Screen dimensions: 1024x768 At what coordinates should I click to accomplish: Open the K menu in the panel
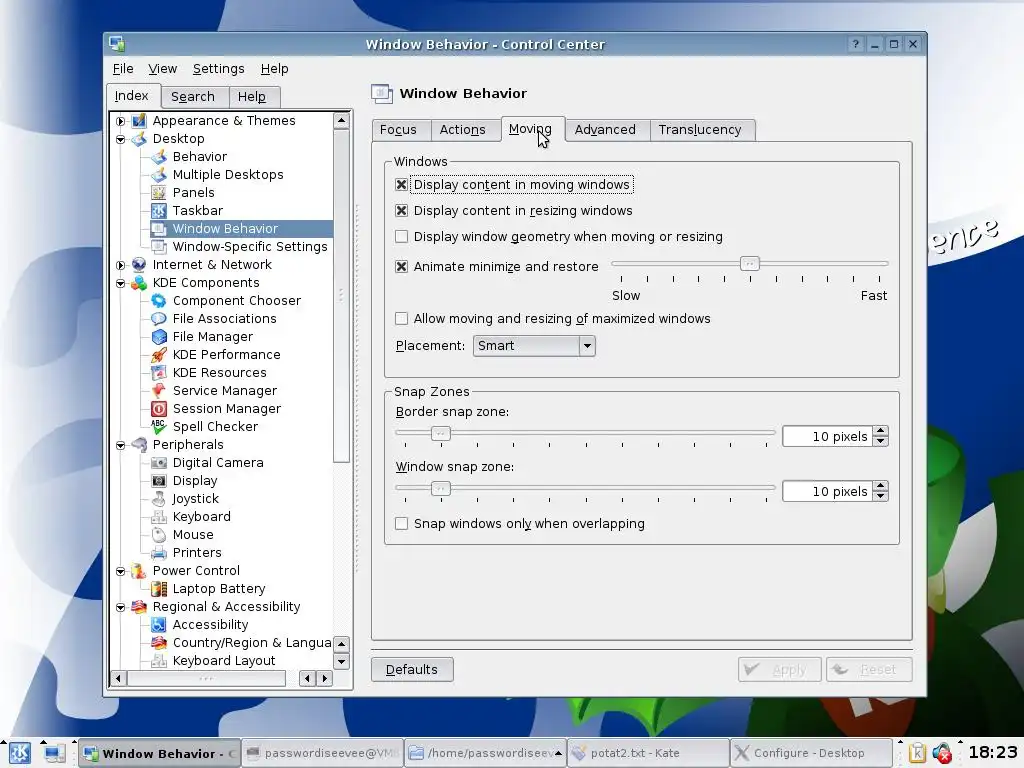20,753
